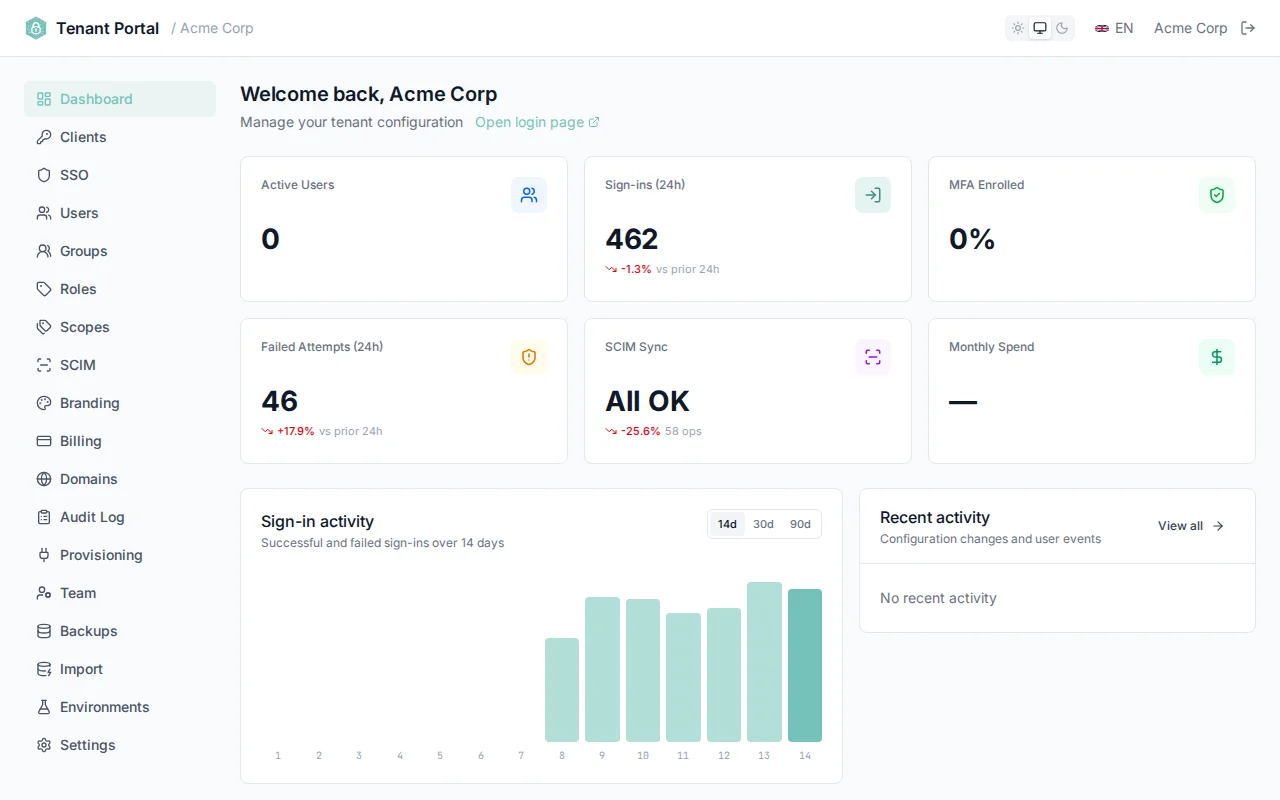Switch to dark theme moon icon
Viewport: 1280px width, 800px height.
click(x=1062, y=28)
